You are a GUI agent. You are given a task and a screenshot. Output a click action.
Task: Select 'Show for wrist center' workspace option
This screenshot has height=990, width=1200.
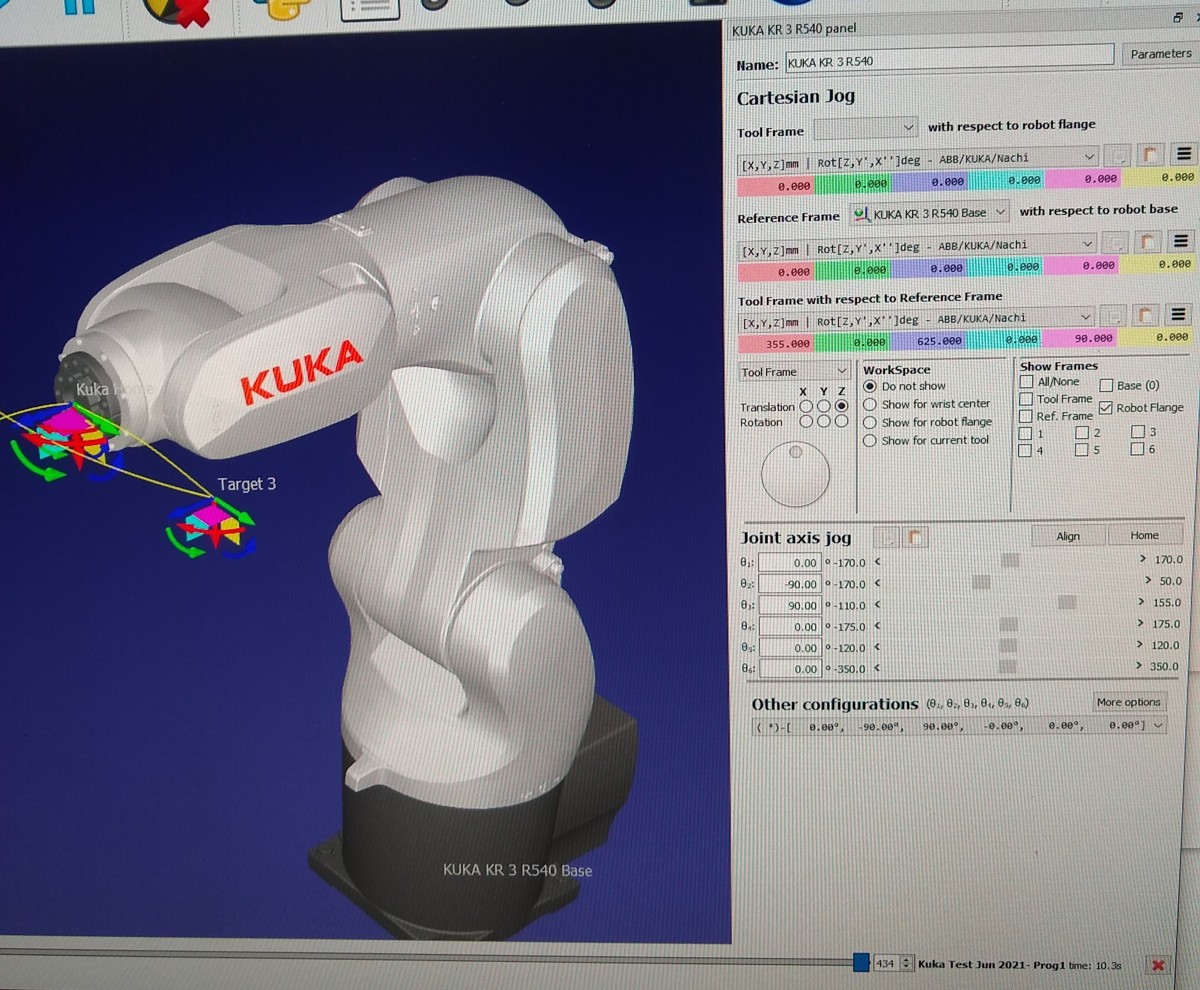(x=870, y=404)
